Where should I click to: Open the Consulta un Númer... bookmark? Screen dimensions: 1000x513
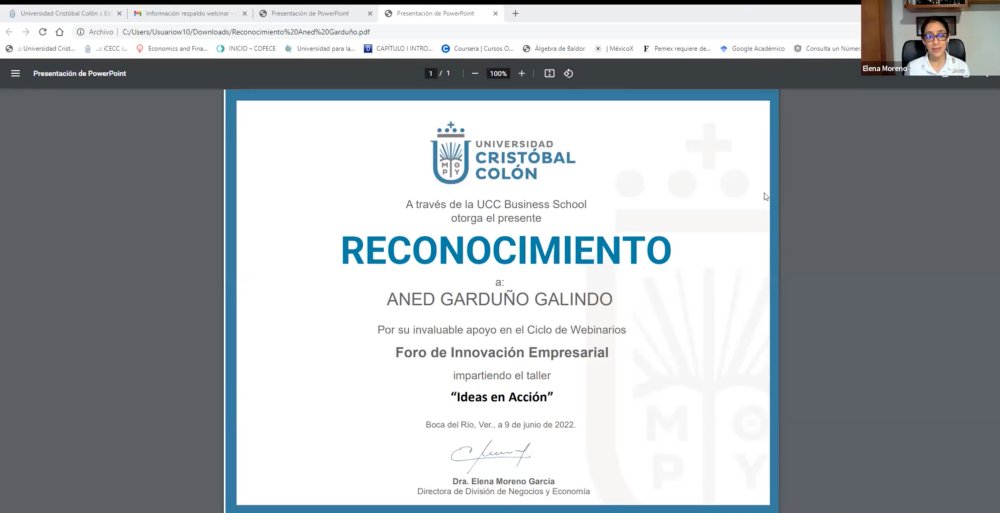click(827, 48)
